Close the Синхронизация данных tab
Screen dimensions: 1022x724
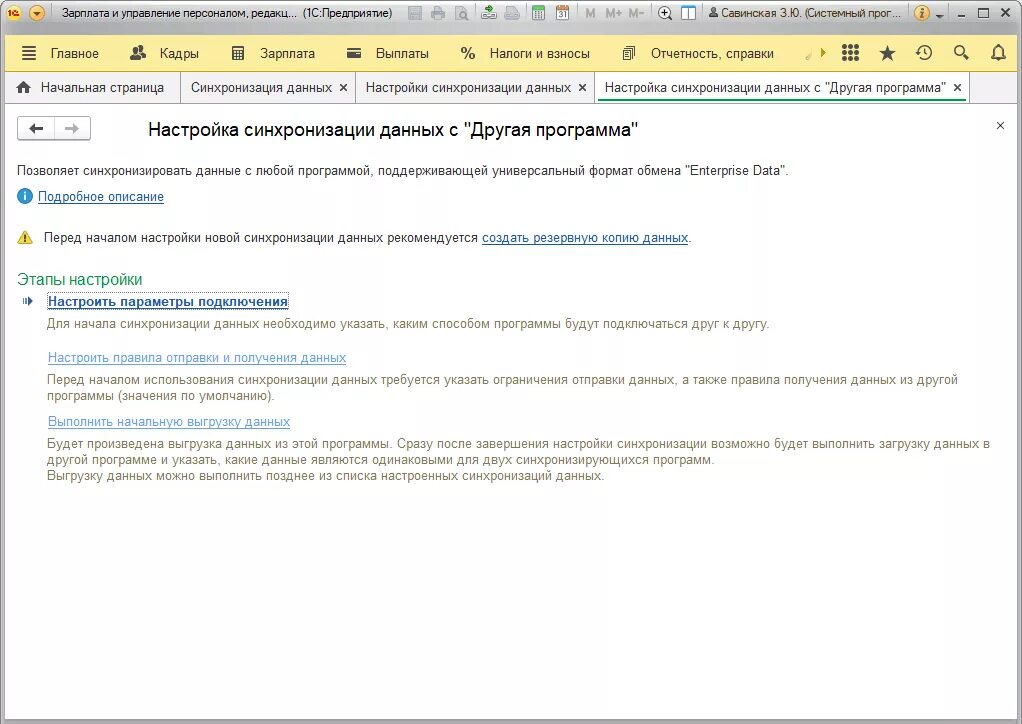click(343, 87)
